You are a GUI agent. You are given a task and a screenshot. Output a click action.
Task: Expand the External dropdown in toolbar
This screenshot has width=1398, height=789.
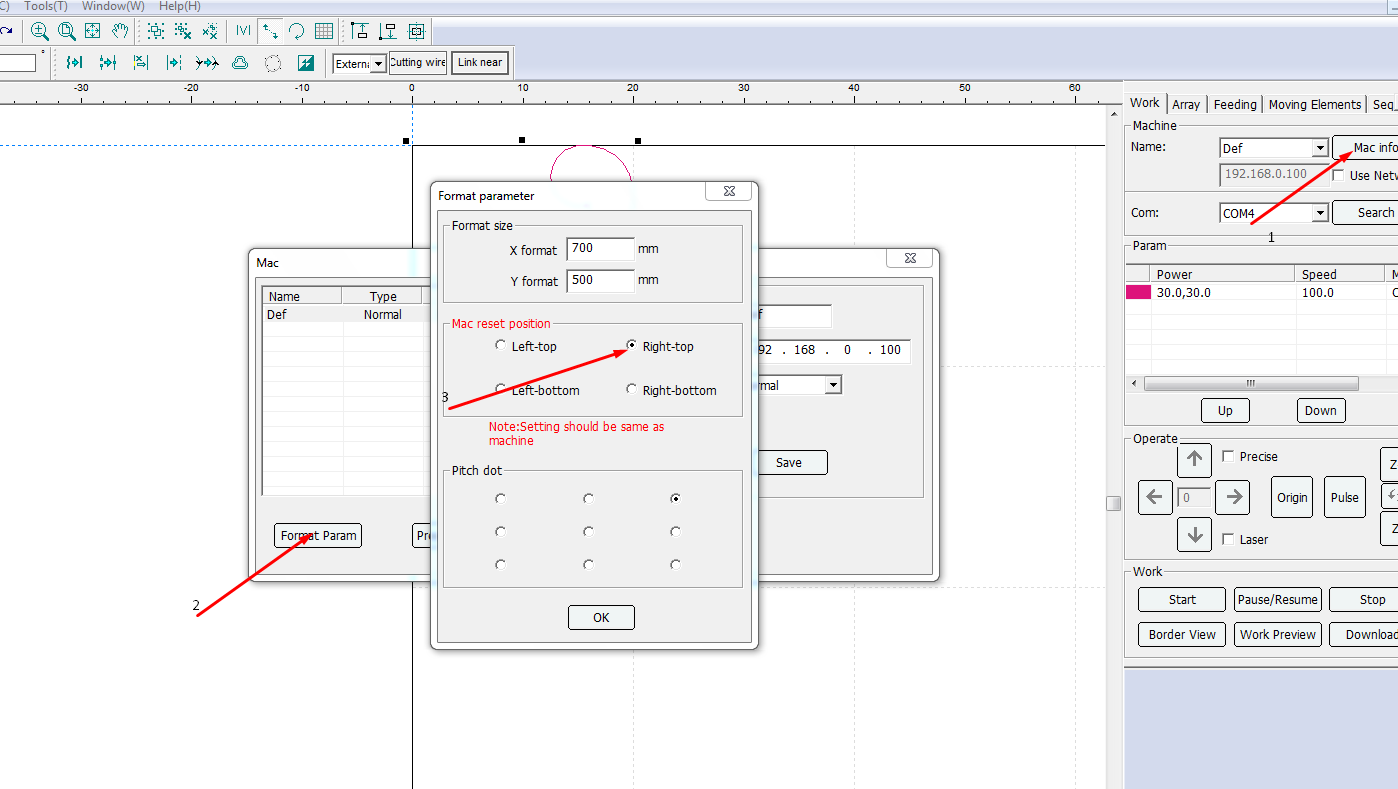point(378,64)
